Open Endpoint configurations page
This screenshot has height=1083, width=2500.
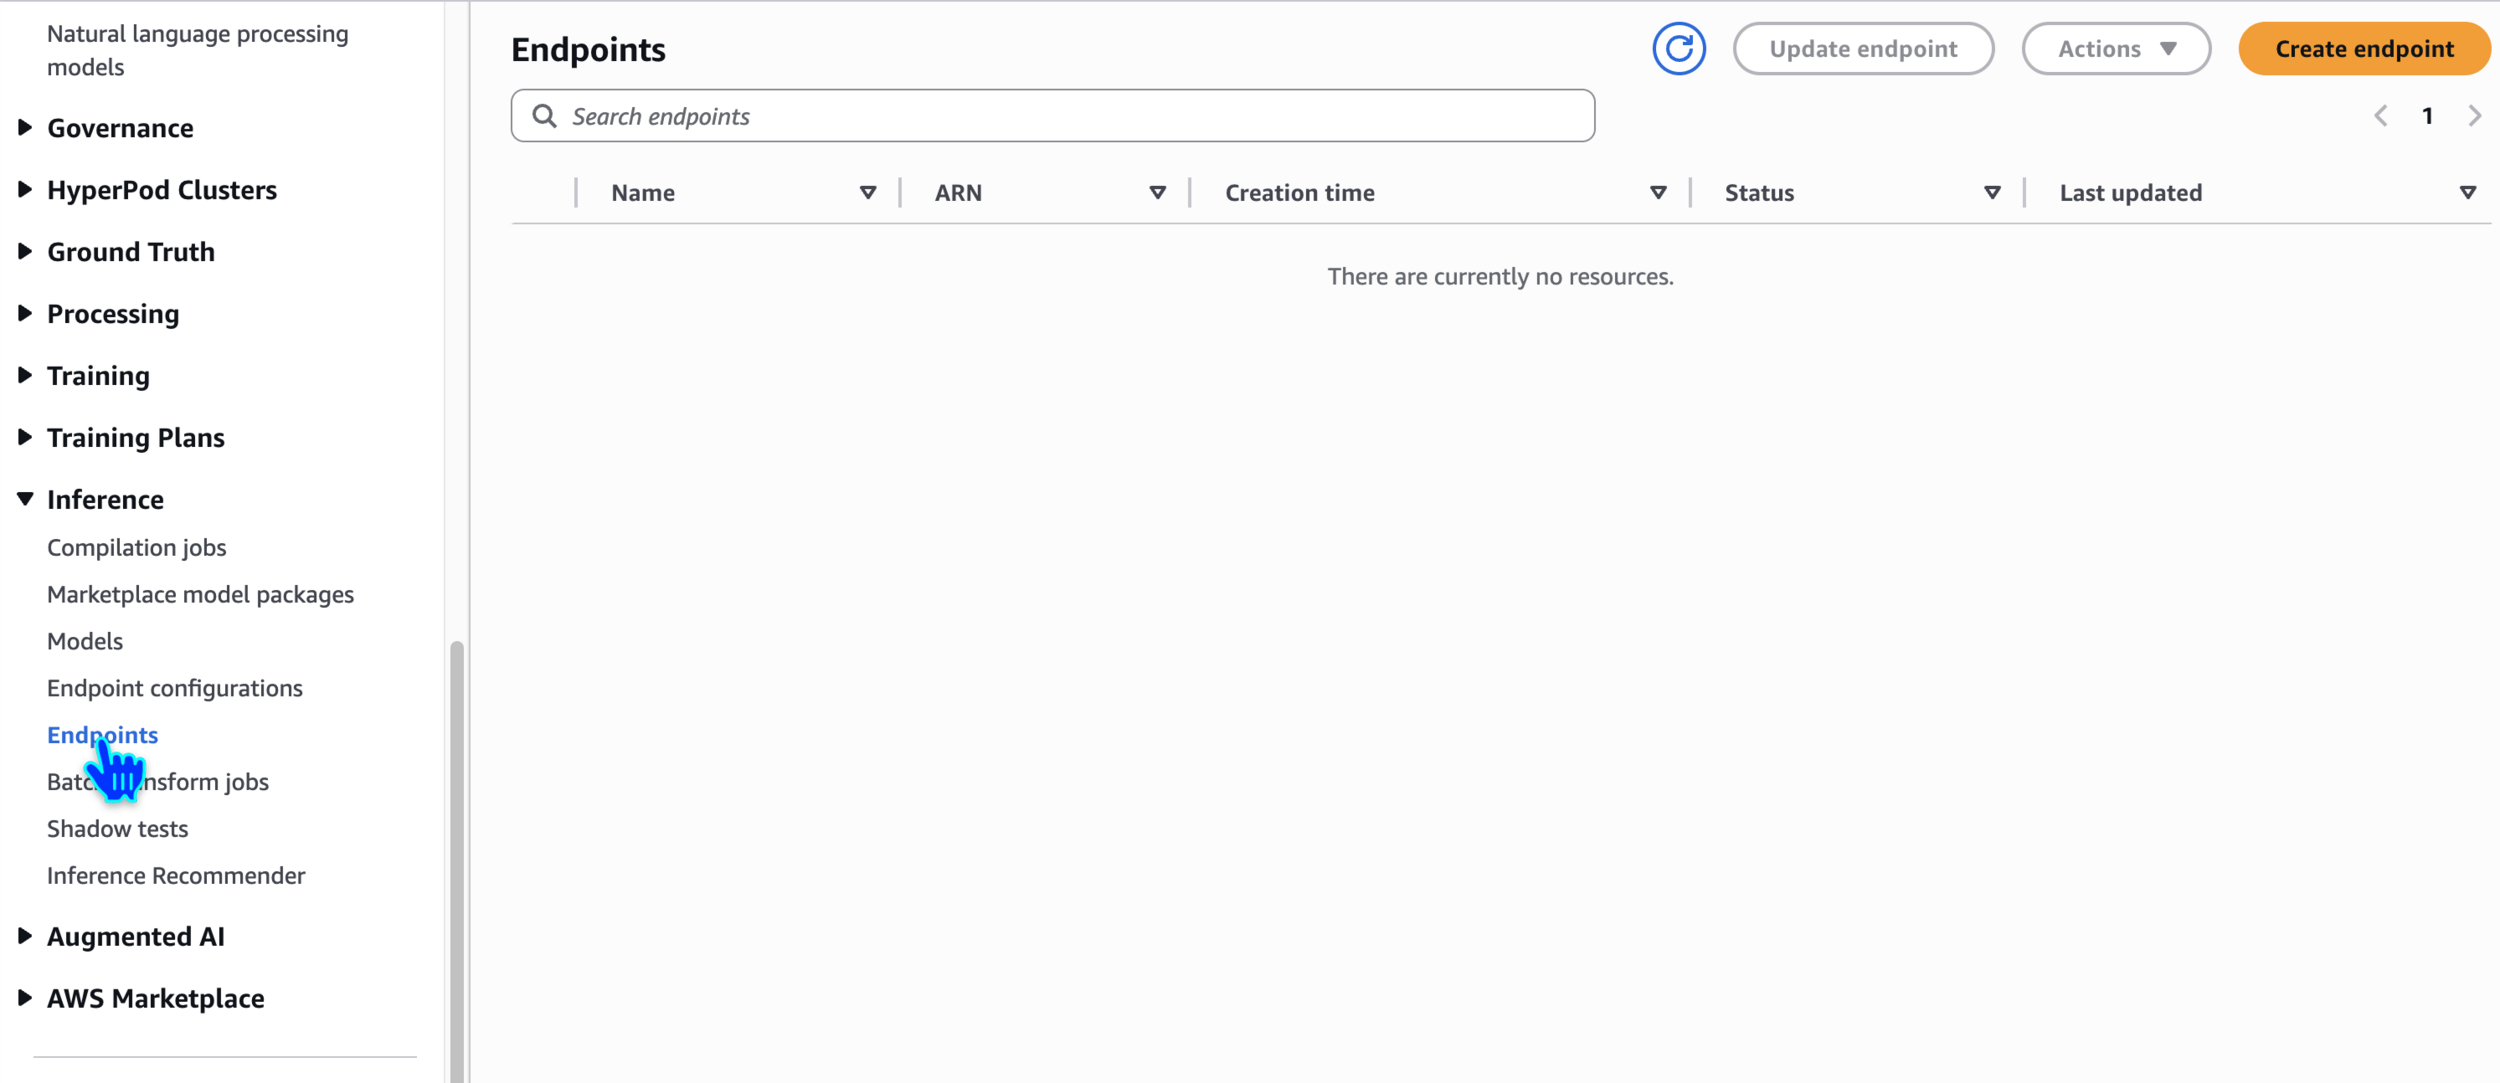pos(174,688)
